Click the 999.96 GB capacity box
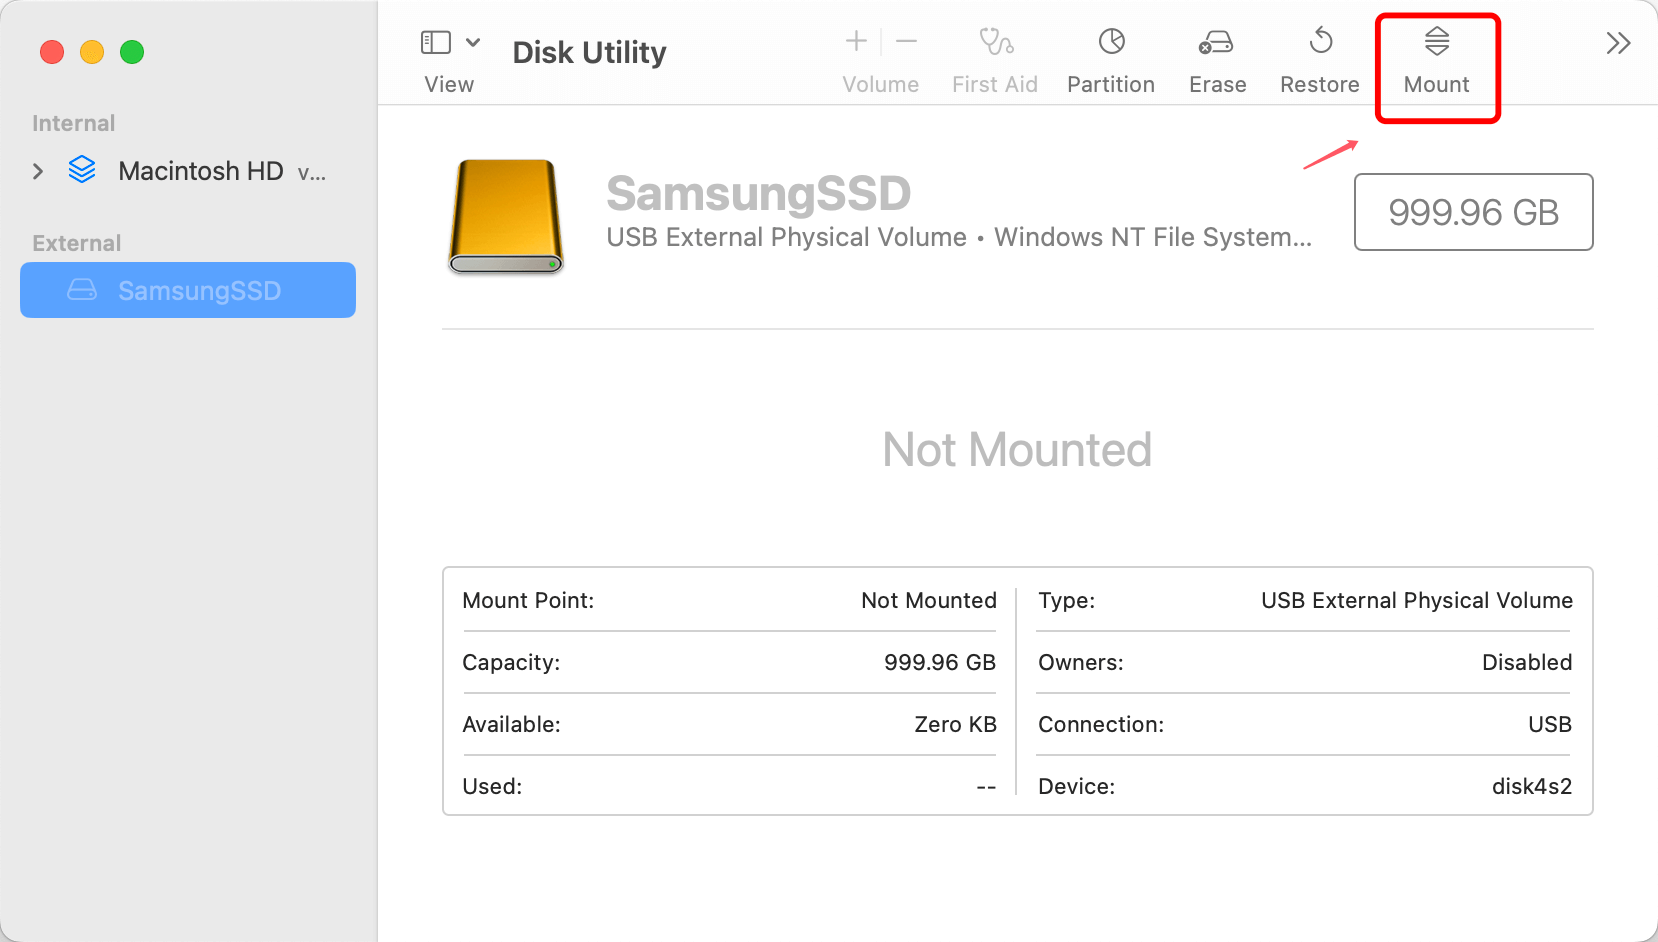This screenshot has height=942, width=1658. (x=1473, y=212)
